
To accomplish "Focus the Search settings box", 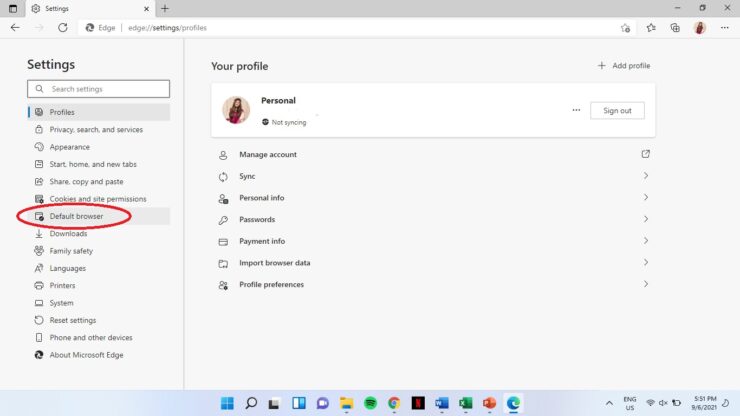I will point(99,89).
